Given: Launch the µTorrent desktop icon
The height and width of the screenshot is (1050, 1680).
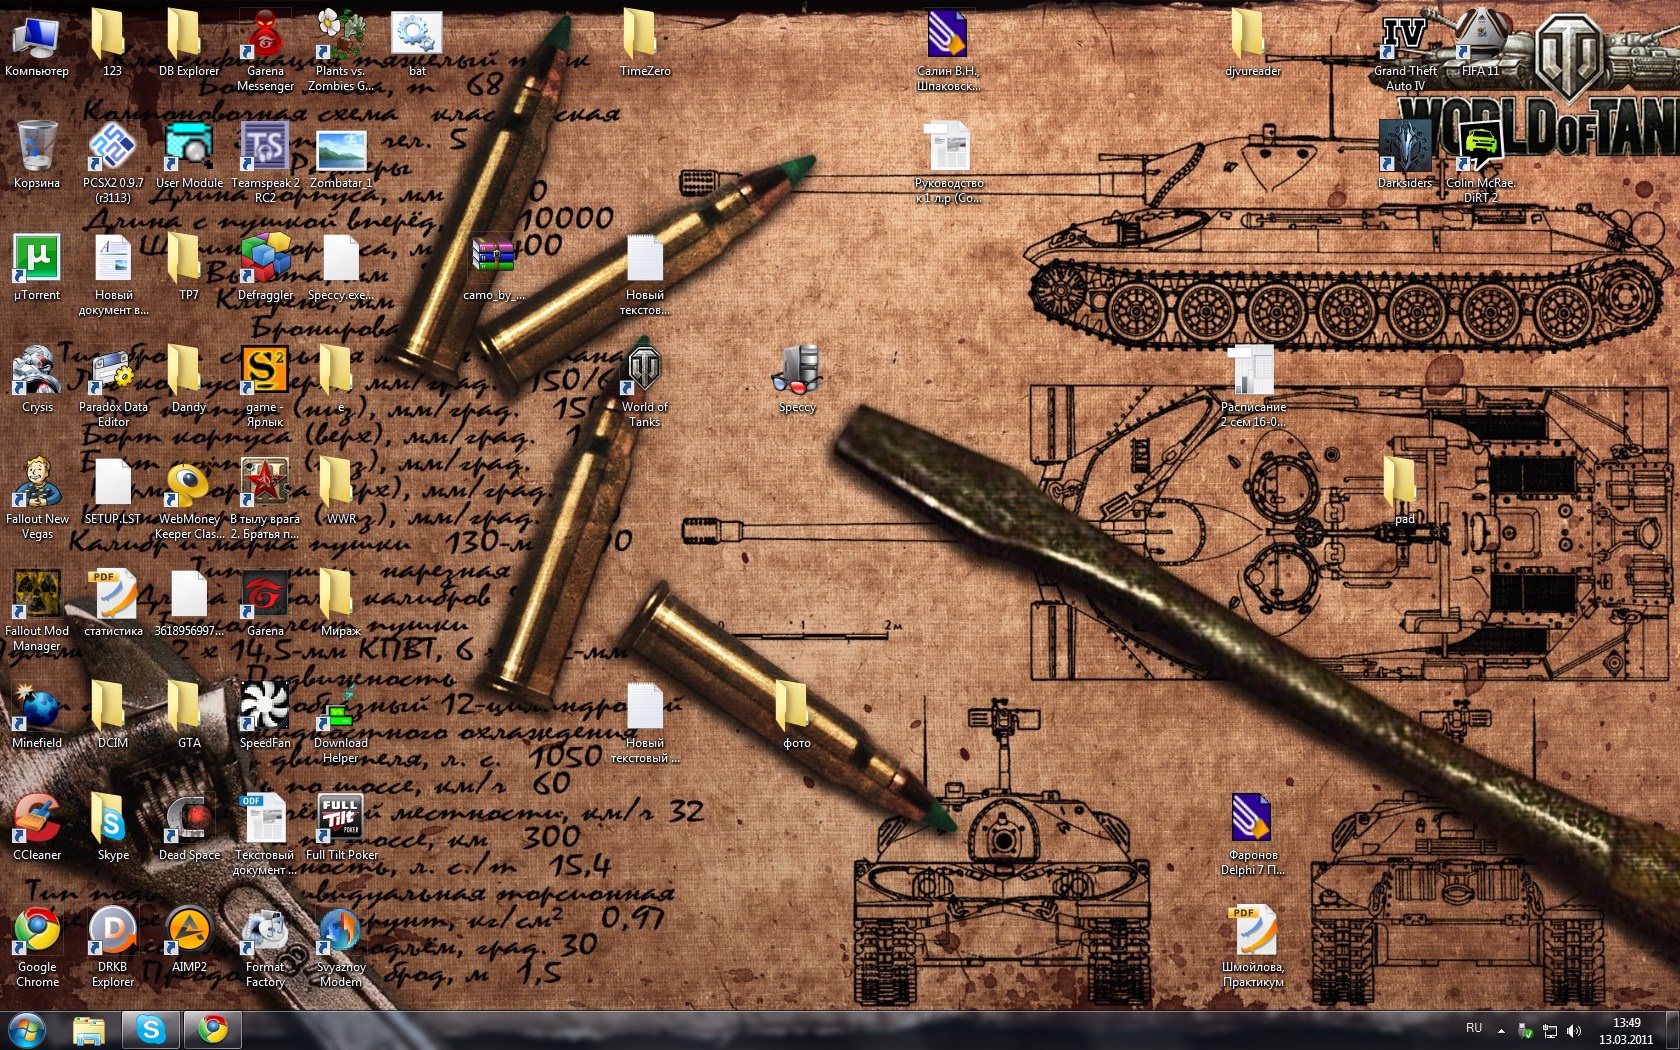Looking at the screenshot, I should 37,260.
